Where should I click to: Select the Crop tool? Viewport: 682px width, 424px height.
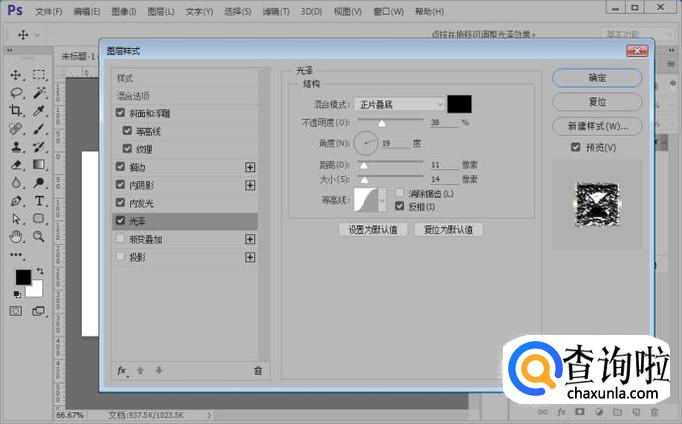tap(16, 111)
